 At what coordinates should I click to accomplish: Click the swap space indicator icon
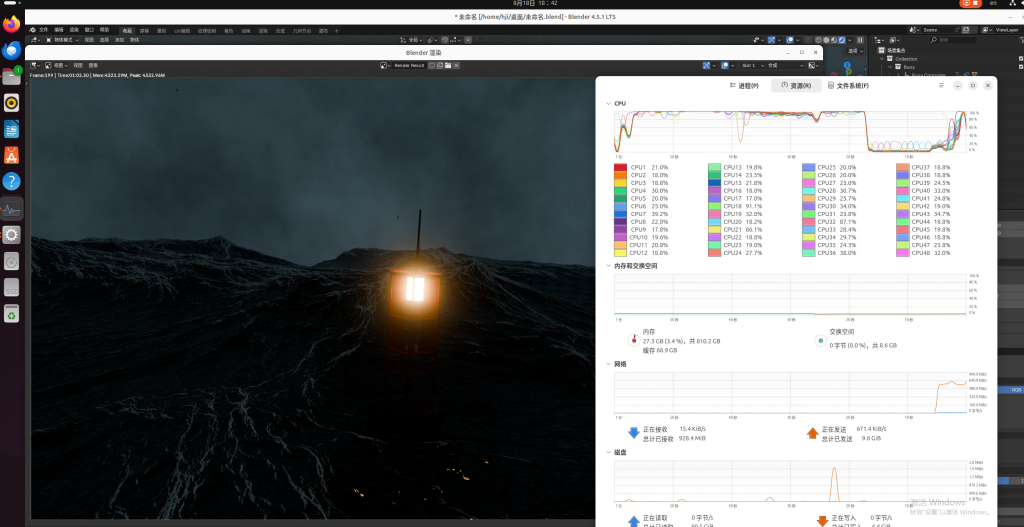pyautogui.click(x=820, y=339)
